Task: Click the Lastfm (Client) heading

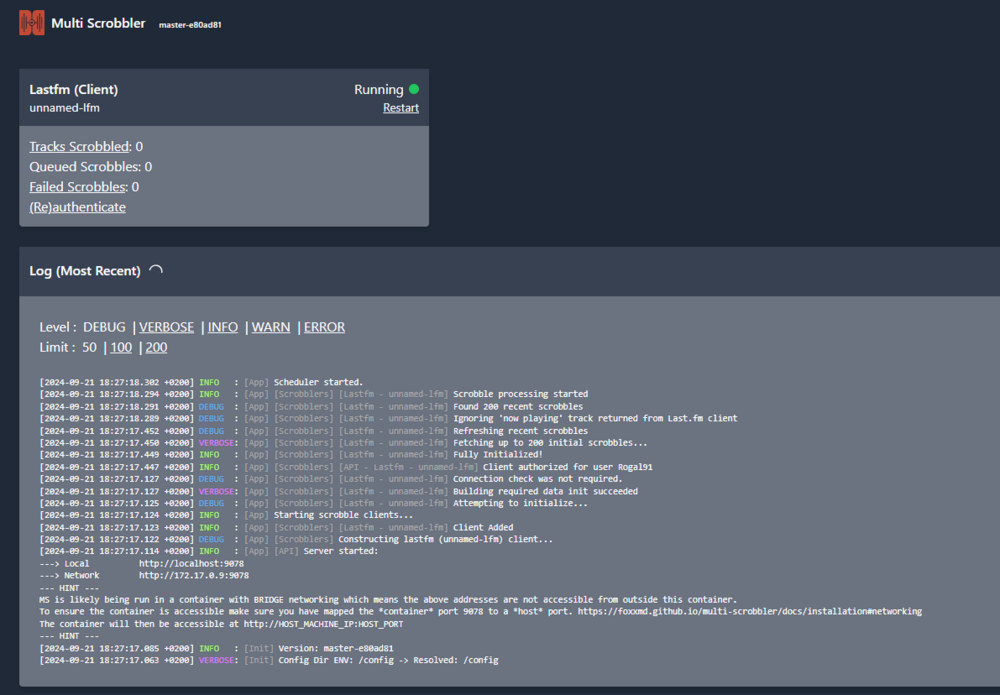Action: tap(73, 90)
